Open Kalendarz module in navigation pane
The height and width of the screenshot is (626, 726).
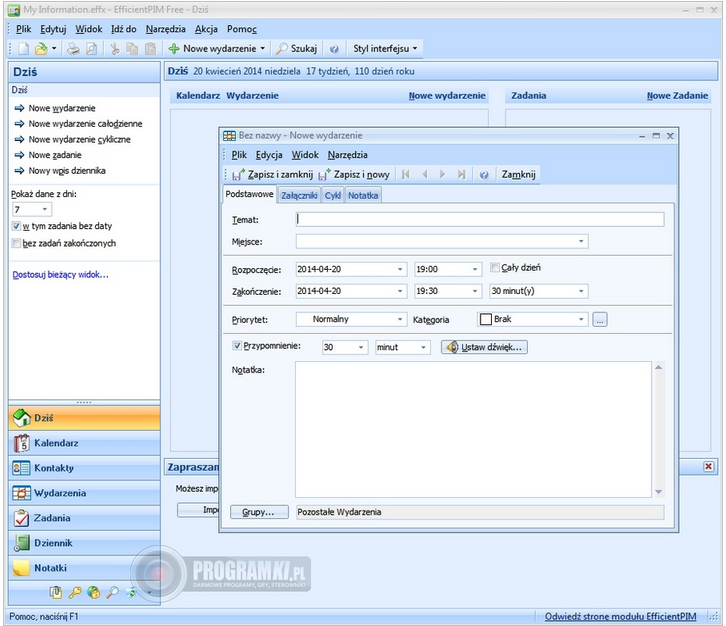pyautogui.click(x=84, y=443)
